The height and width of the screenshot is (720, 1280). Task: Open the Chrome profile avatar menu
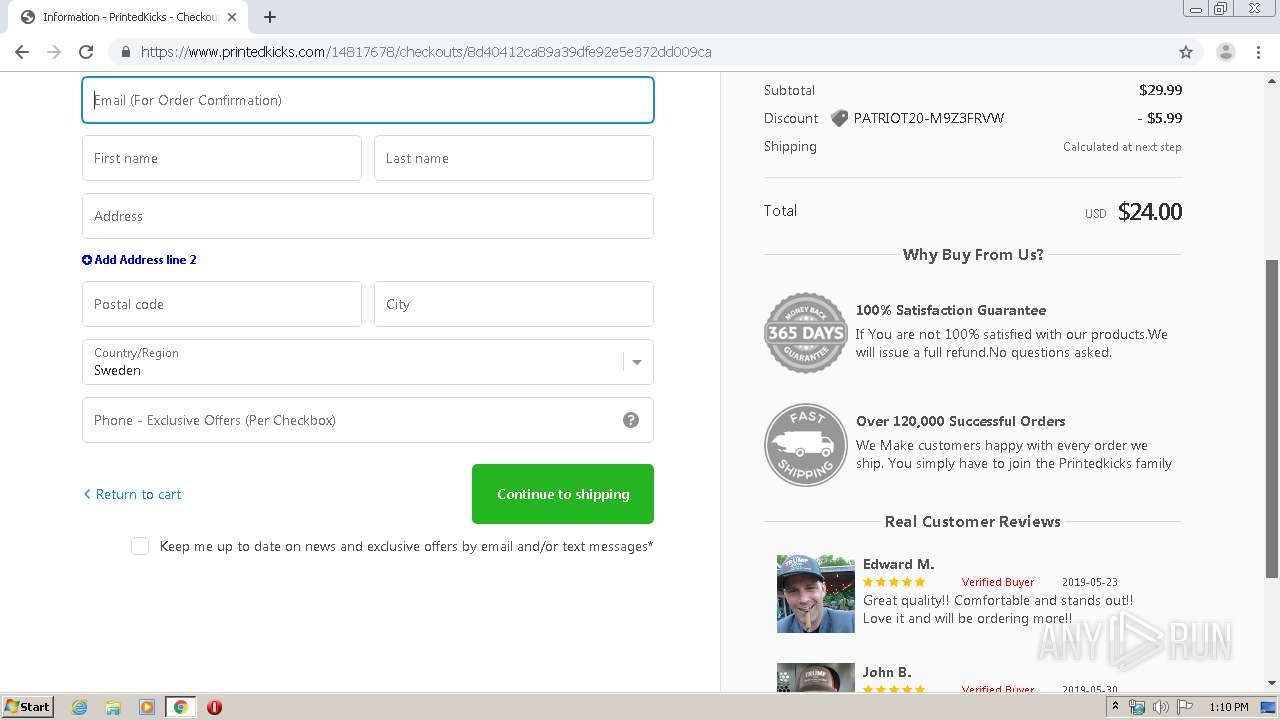pos(1225,52)
